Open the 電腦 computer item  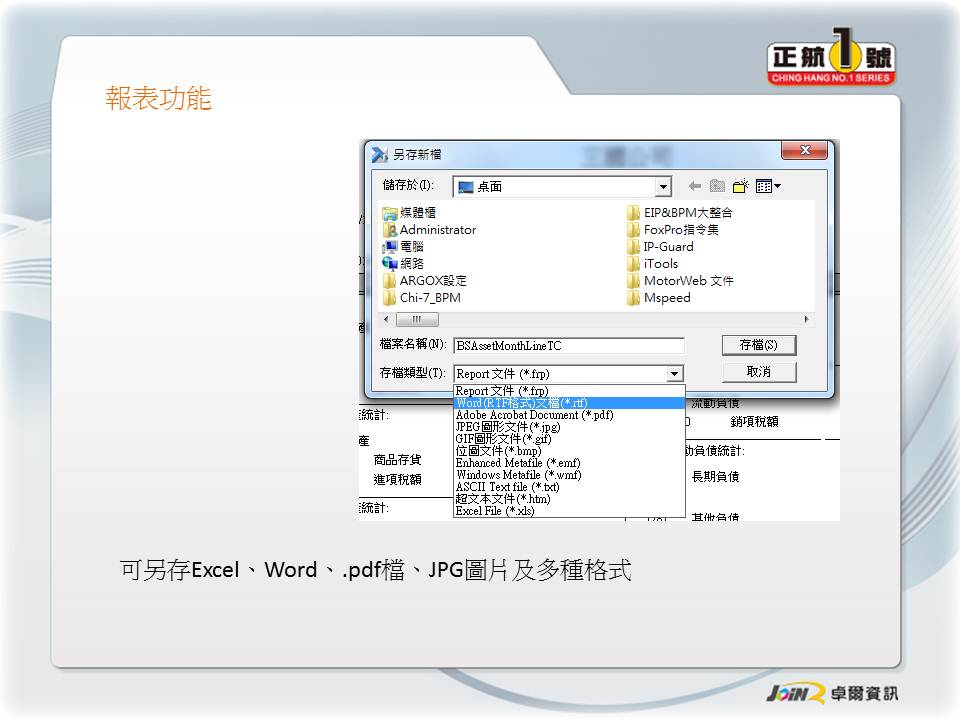(411, 247)
